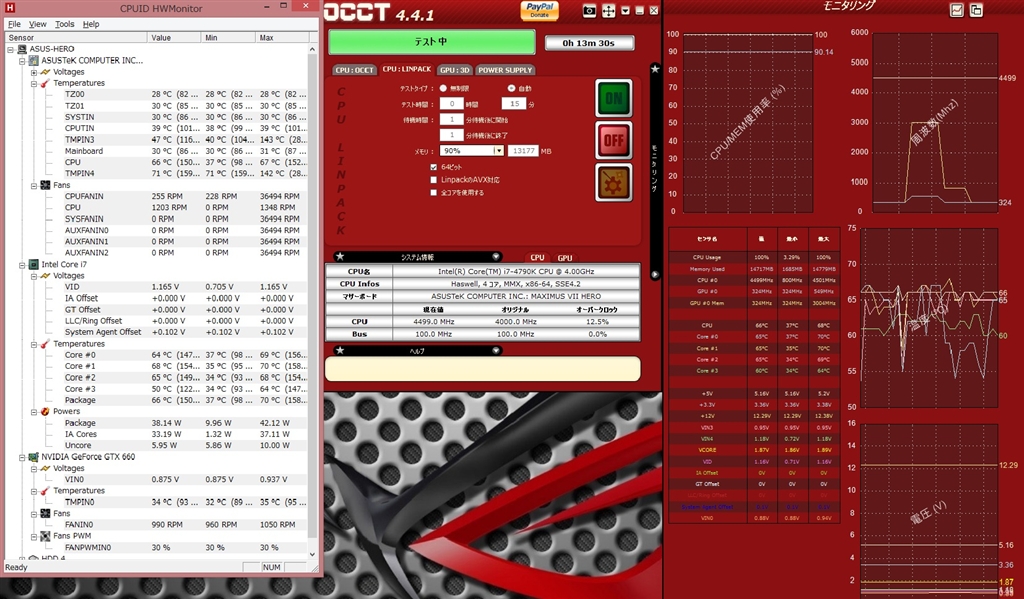This screenshot has height=599, width=1024.
Task: Collapse the ASUS-HERO root node
Action: (x=10, y=49)
